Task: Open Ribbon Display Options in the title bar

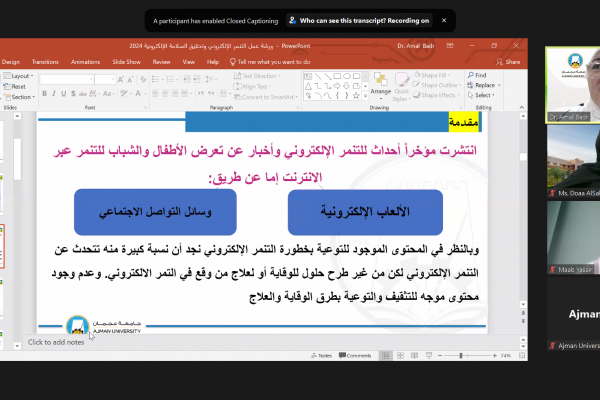Action: [450, 46]
